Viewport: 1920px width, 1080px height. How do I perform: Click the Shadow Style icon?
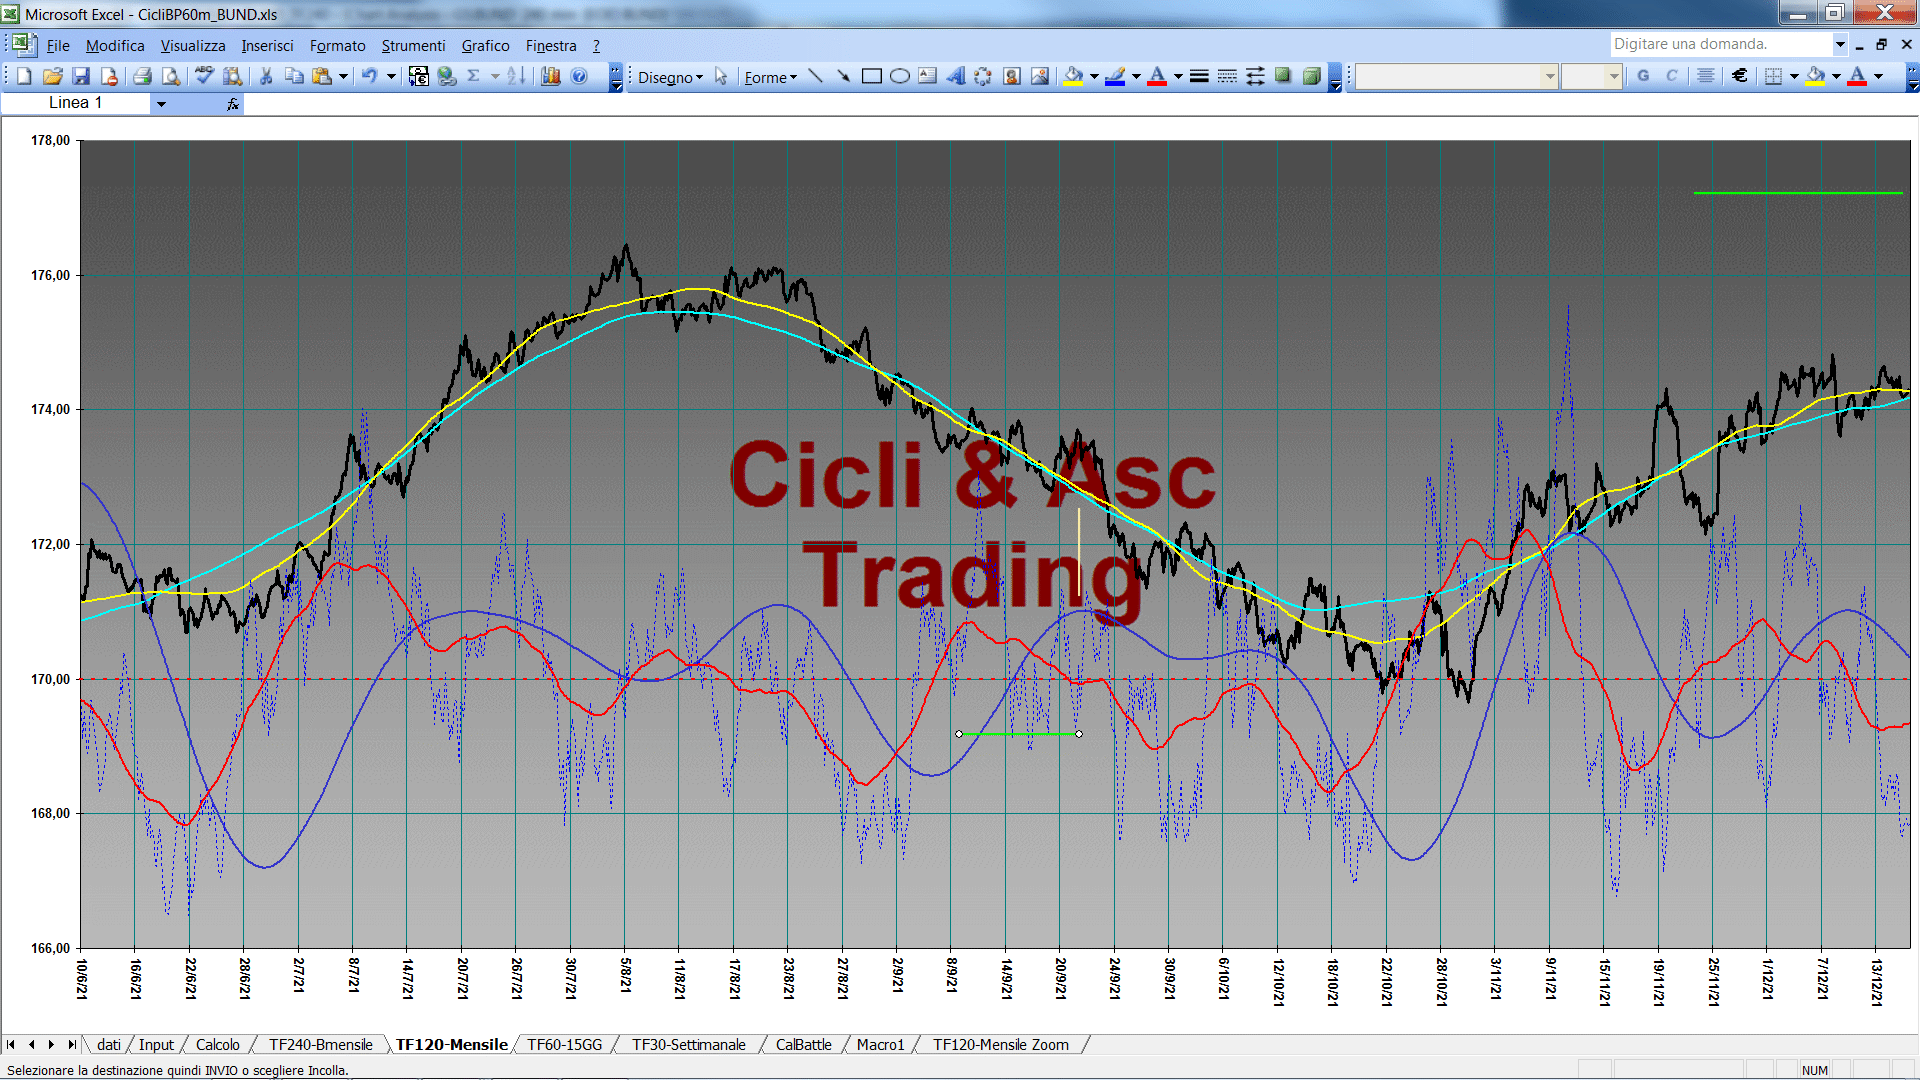(1283, 76)
